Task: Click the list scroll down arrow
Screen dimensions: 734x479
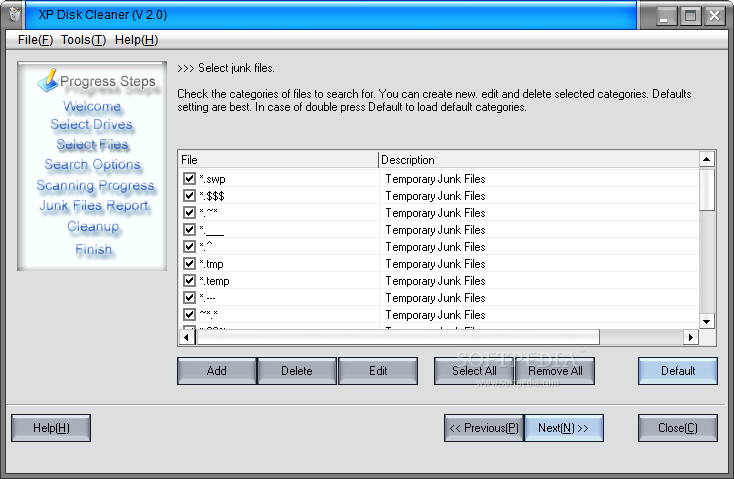Action: pos(707,321)
